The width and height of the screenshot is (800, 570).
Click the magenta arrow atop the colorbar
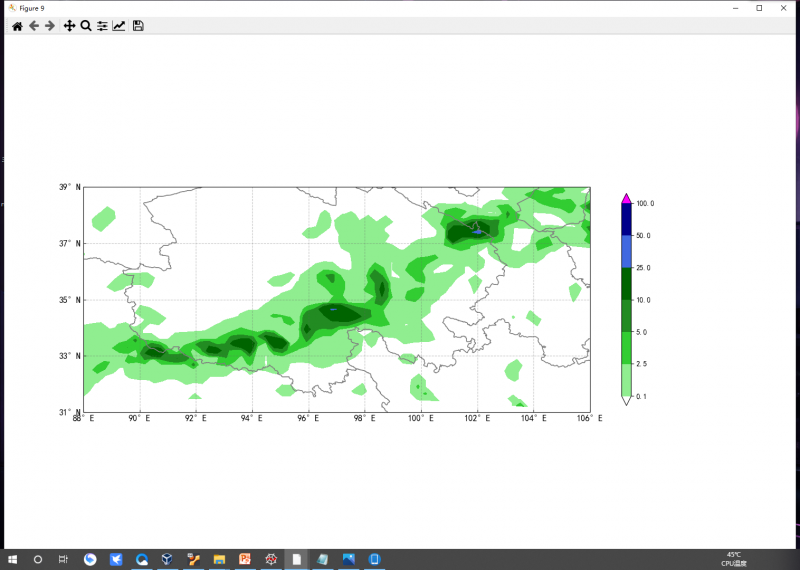pos(626,198)
